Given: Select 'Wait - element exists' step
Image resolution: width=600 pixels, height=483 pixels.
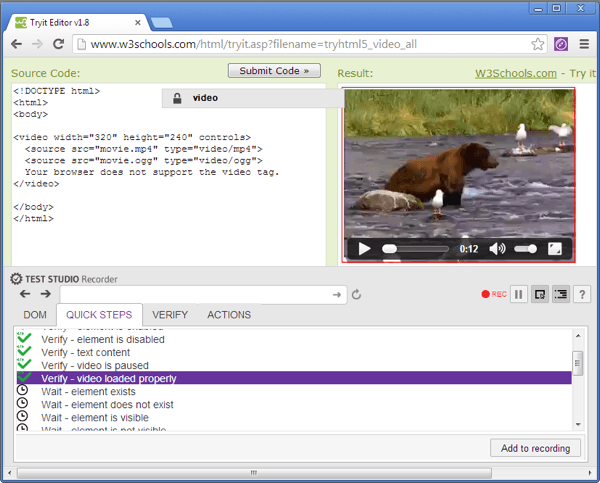Looking at the screenshot, I should (x=294, y=392).
